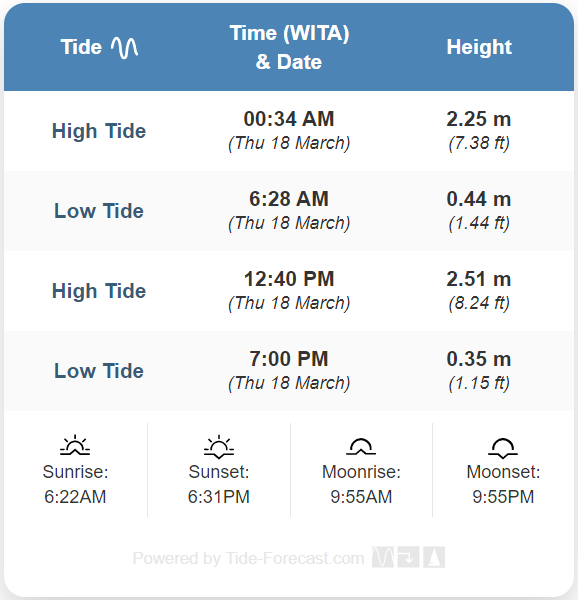Click the 0.35 m height value

pos(479,359)
